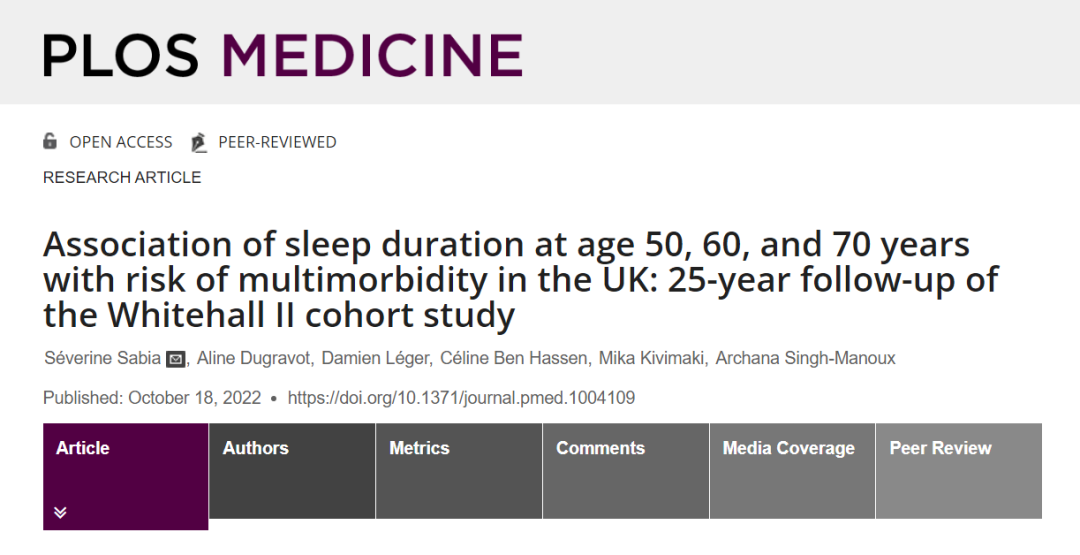Viewport: 1080px width, 555px height.
Task: Switch to the Authors tab
Action: [x=292, y=471]
